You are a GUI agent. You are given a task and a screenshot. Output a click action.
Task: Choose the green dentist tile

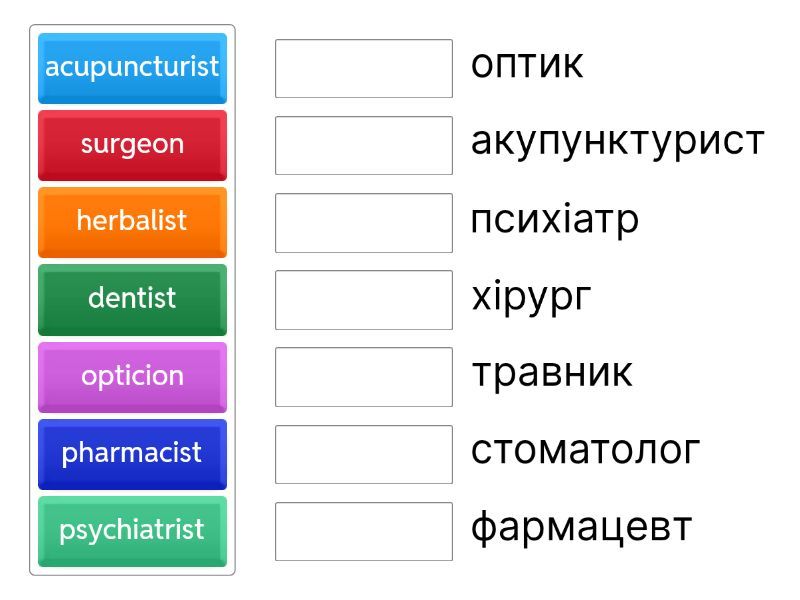(132, 299)
